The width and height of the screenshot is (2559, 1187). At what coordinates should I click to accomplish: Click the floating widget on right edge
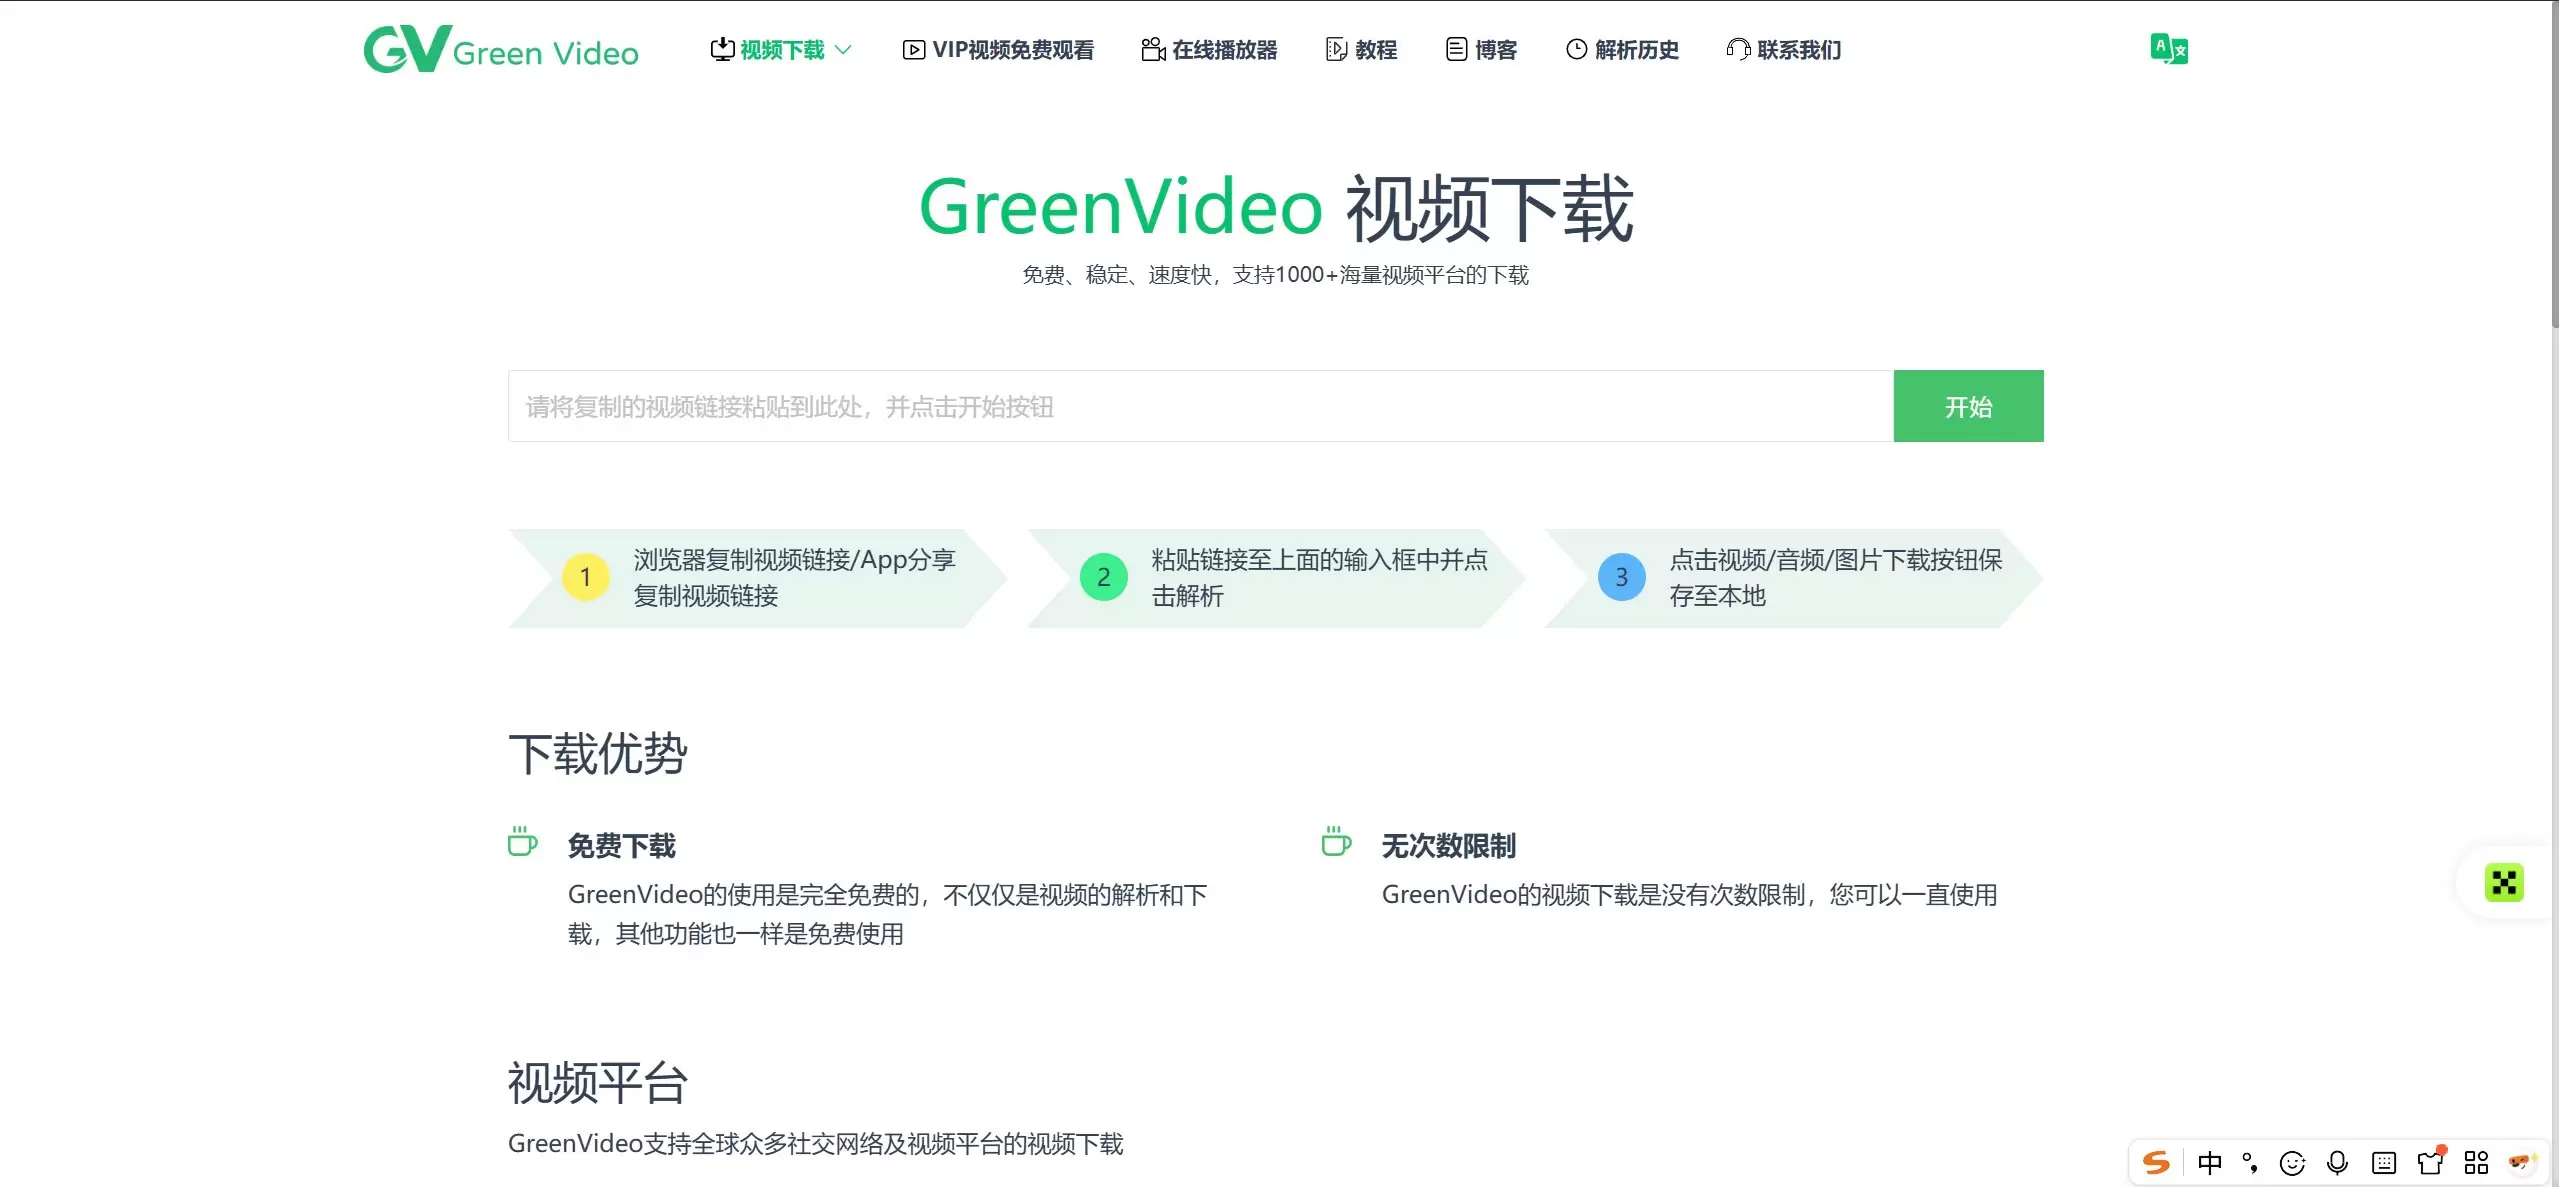(2504, 882)
